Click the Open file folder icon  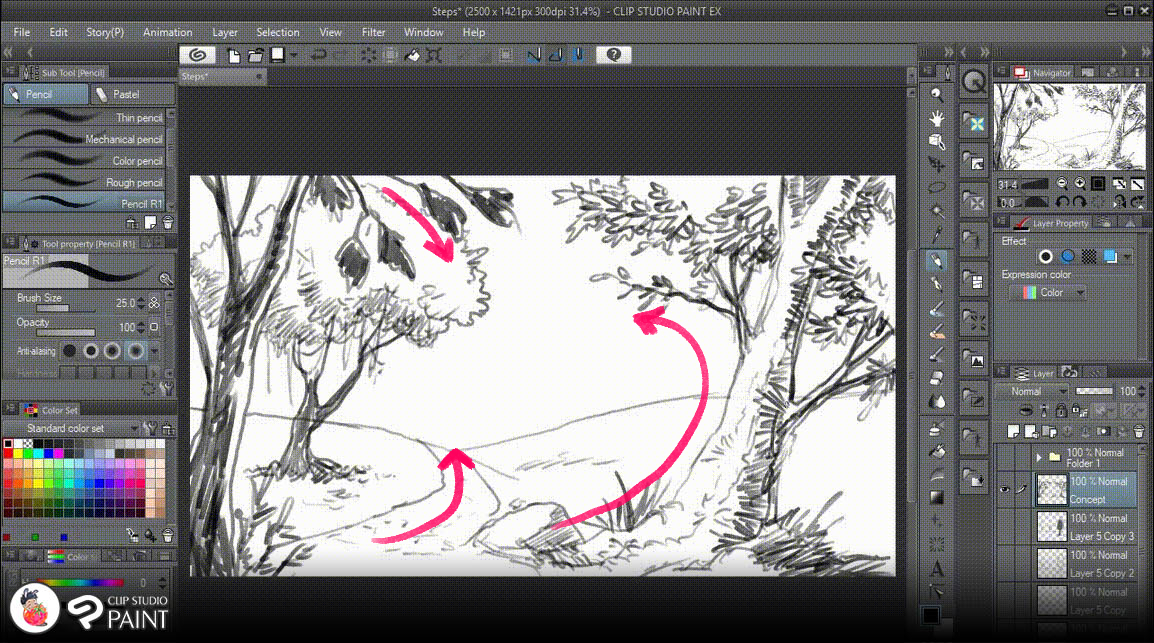click(255, 55)
